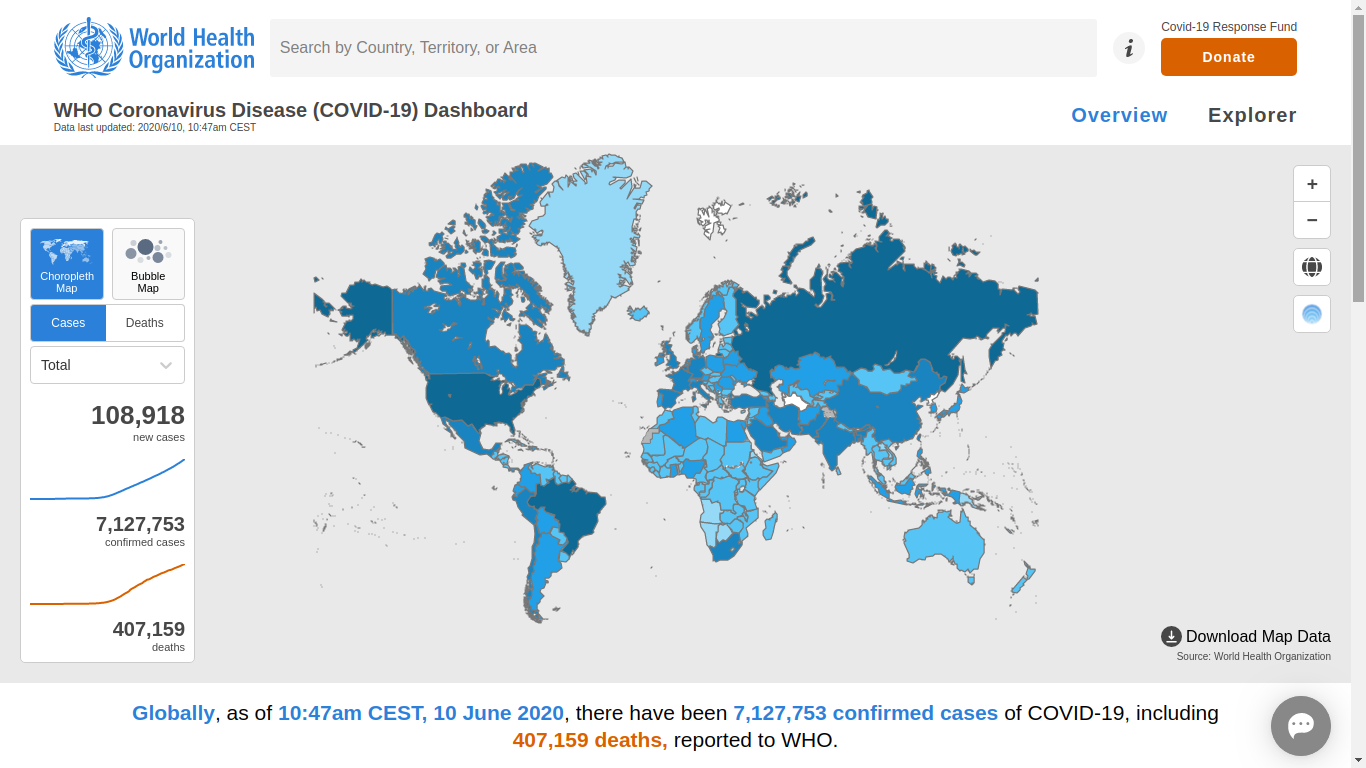Click Australia on the map

coord(945,545)
